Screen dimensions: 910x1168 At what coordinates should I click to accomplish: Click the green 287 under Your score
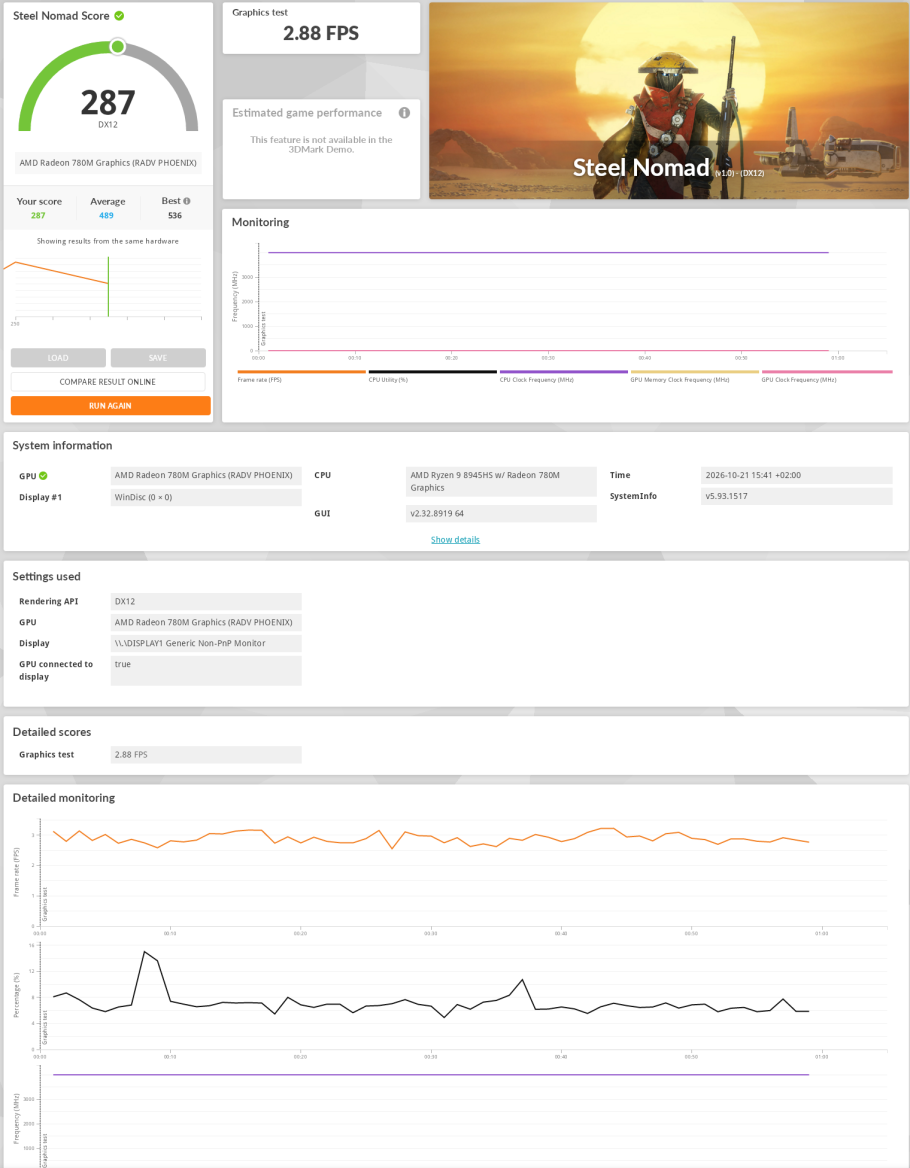click(x=38, y=215)
